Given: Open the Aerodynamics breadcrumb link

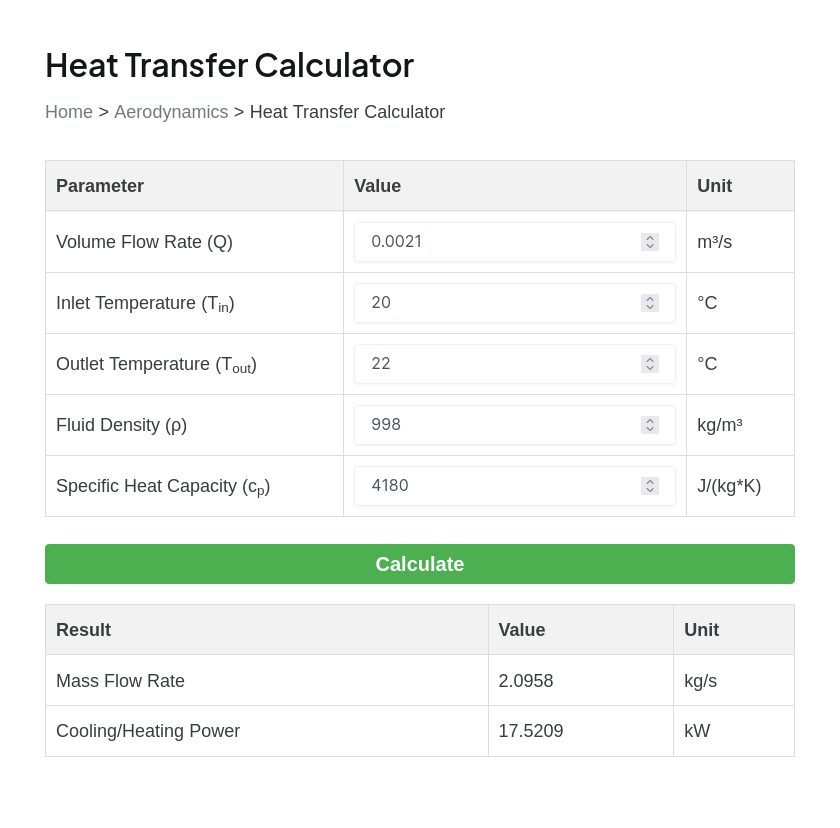Looking at the screenshot, I should click(x=171, y=112).
